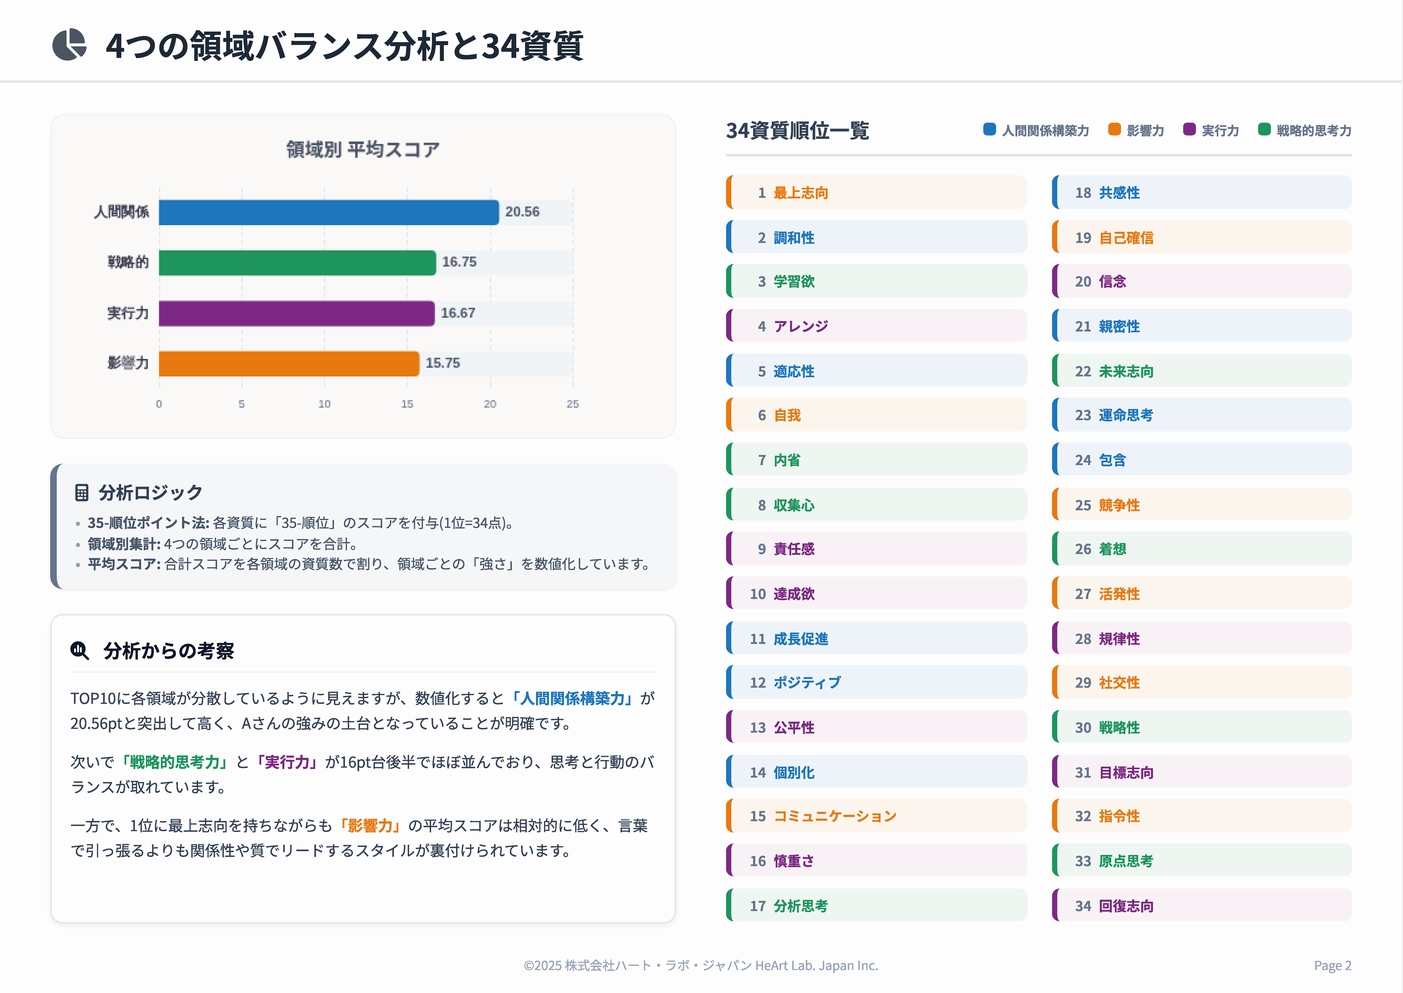Click the 「人間関係構築力」 link in the analysis text

573,697
